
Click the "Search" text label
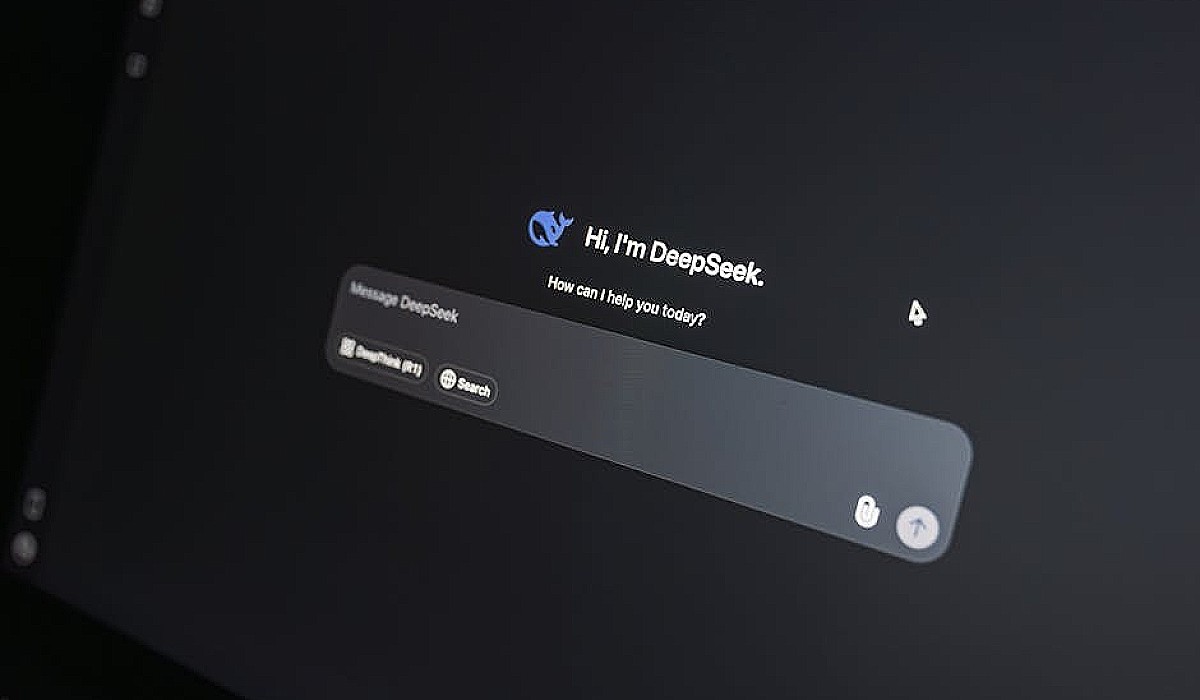click(474, 388)
